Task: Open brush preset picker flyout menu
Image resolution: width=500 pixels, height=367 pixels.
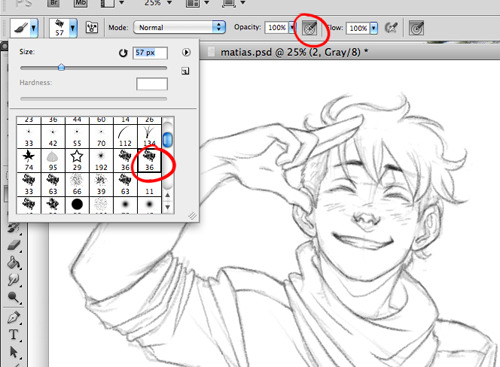Action: [x=186, y=52]
